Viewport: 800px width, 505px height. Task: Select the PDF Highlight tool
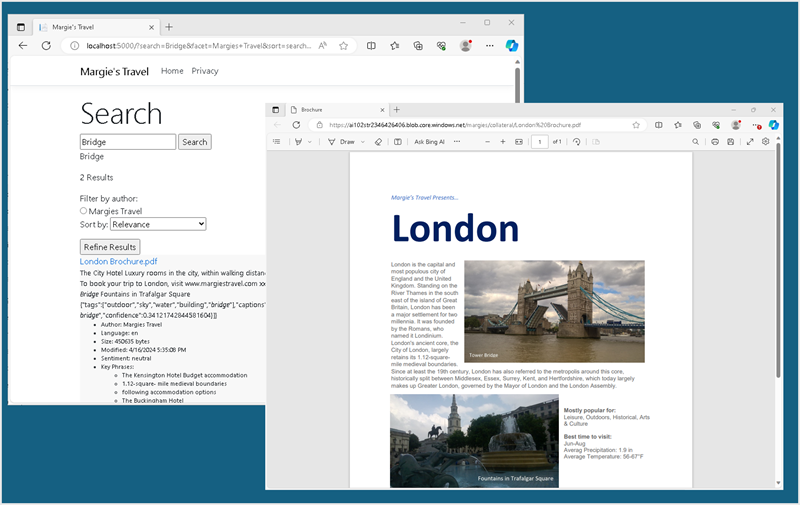tap(298, 142)
